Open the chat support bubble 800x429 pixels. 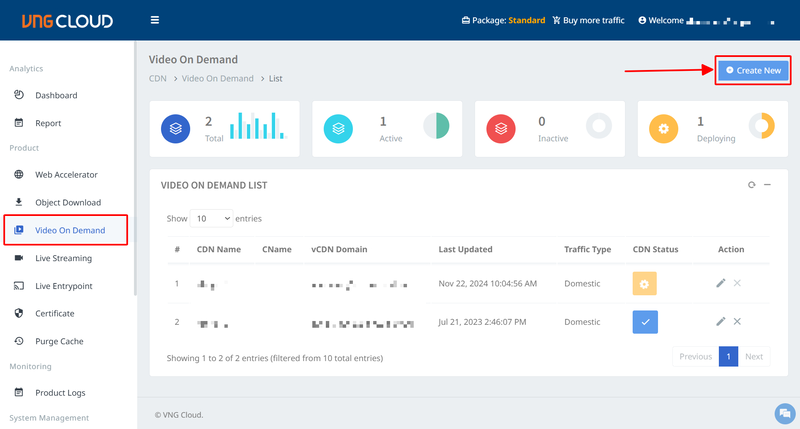pyautogui.click(x=785, y=413)
